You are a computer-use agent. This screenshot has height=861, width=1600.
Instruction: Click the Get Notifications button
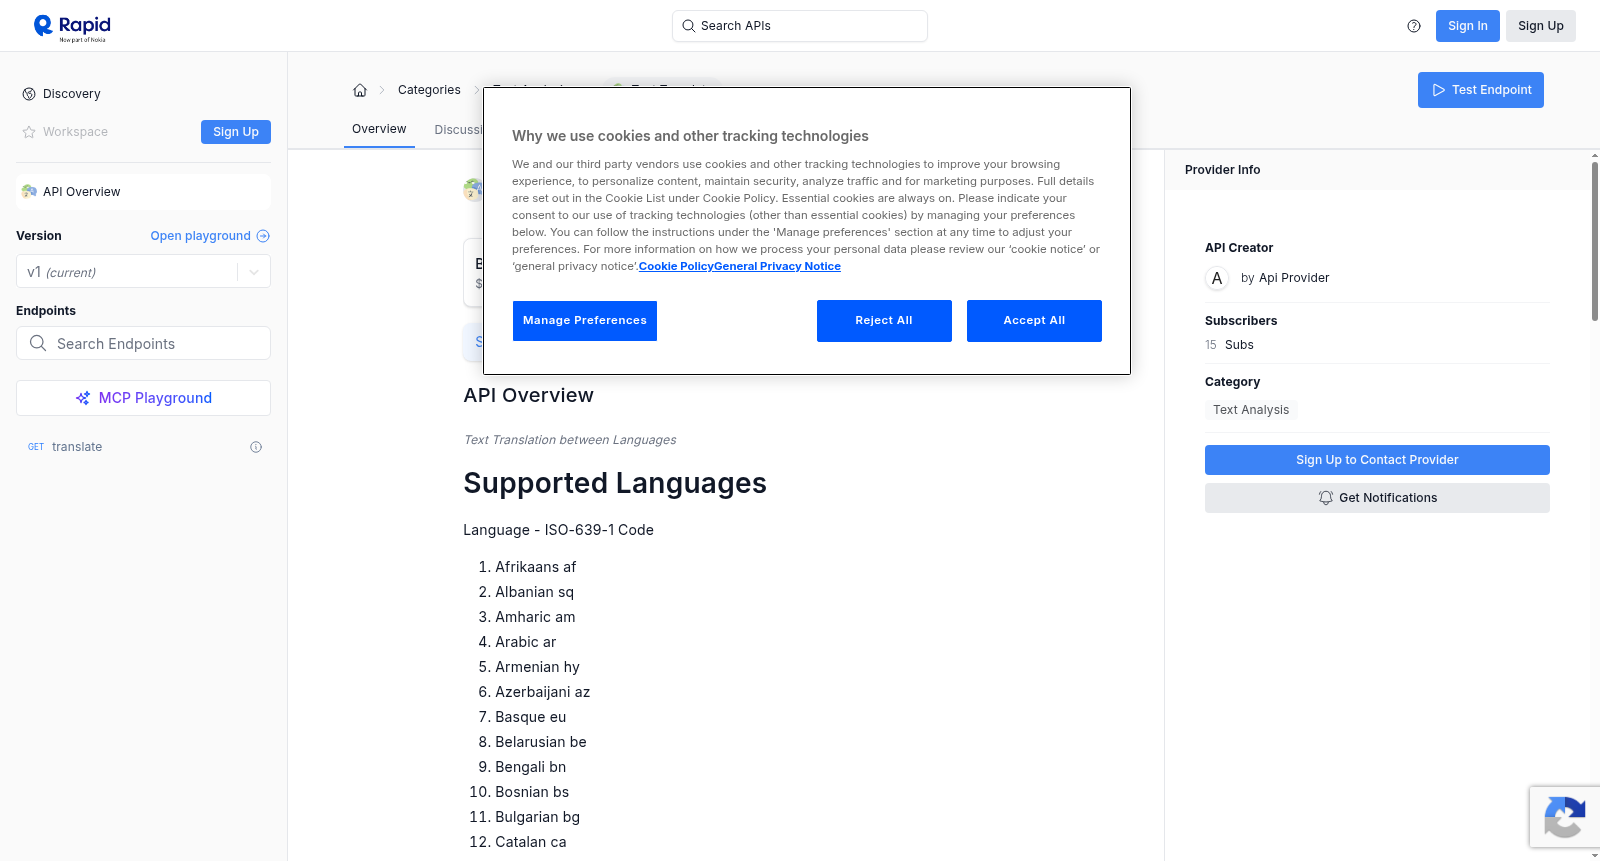[1377, 498]
